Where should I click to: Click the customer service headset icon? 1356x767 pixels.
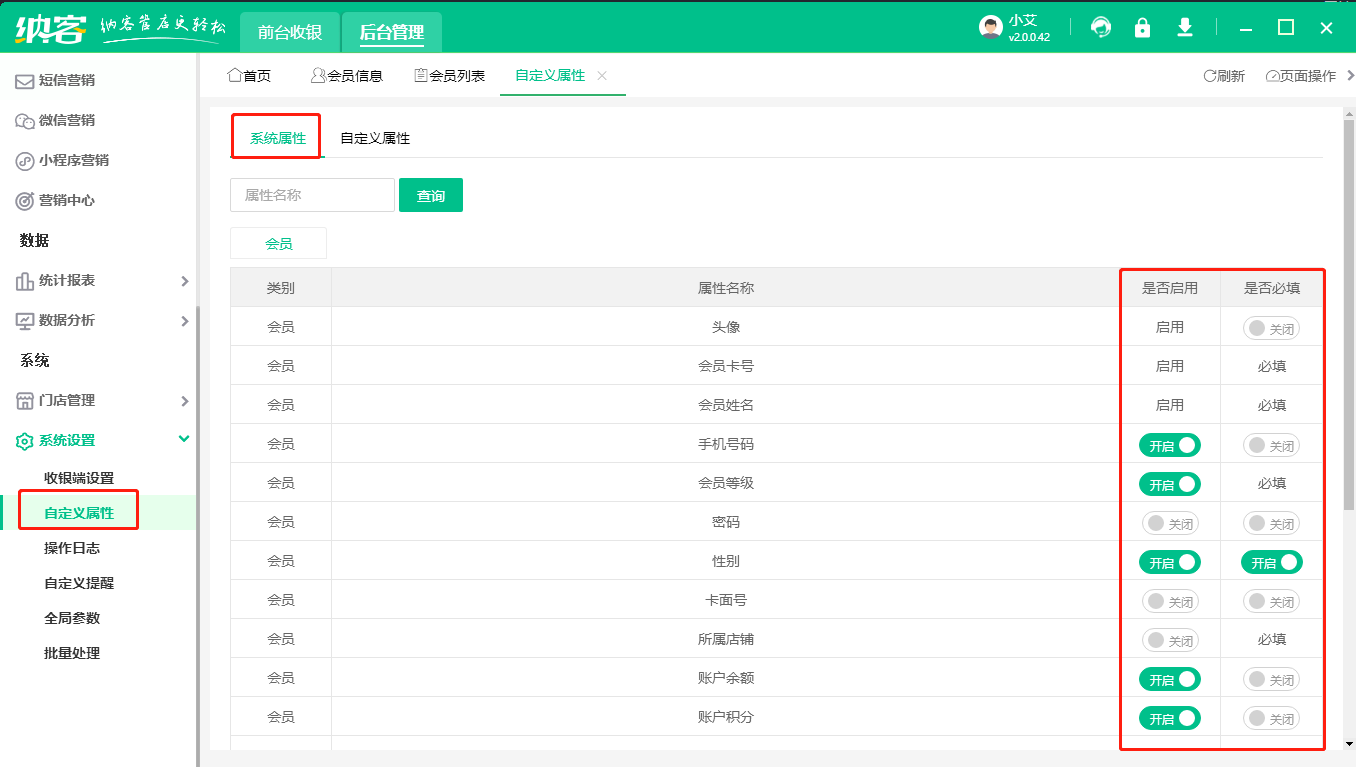click(x=1101, y=28)
